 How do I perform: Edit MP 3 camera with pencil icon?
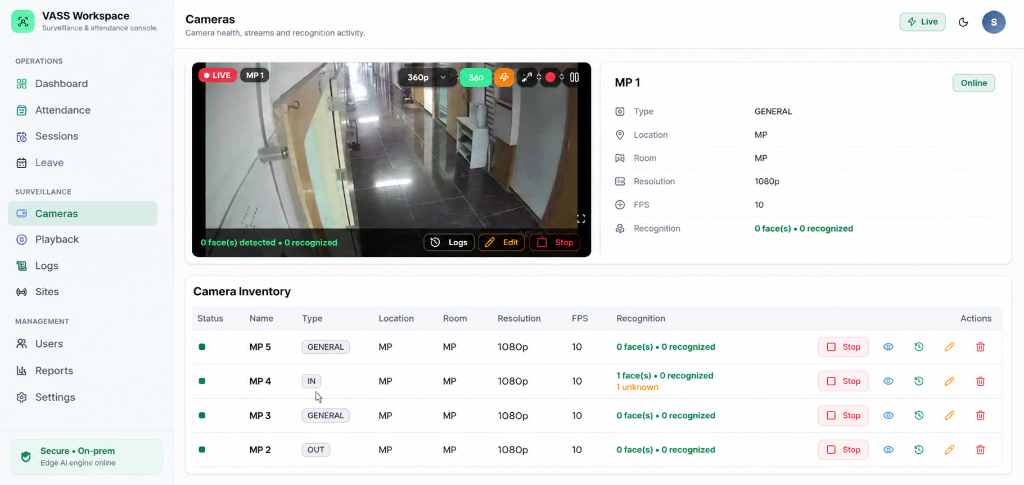950,415
